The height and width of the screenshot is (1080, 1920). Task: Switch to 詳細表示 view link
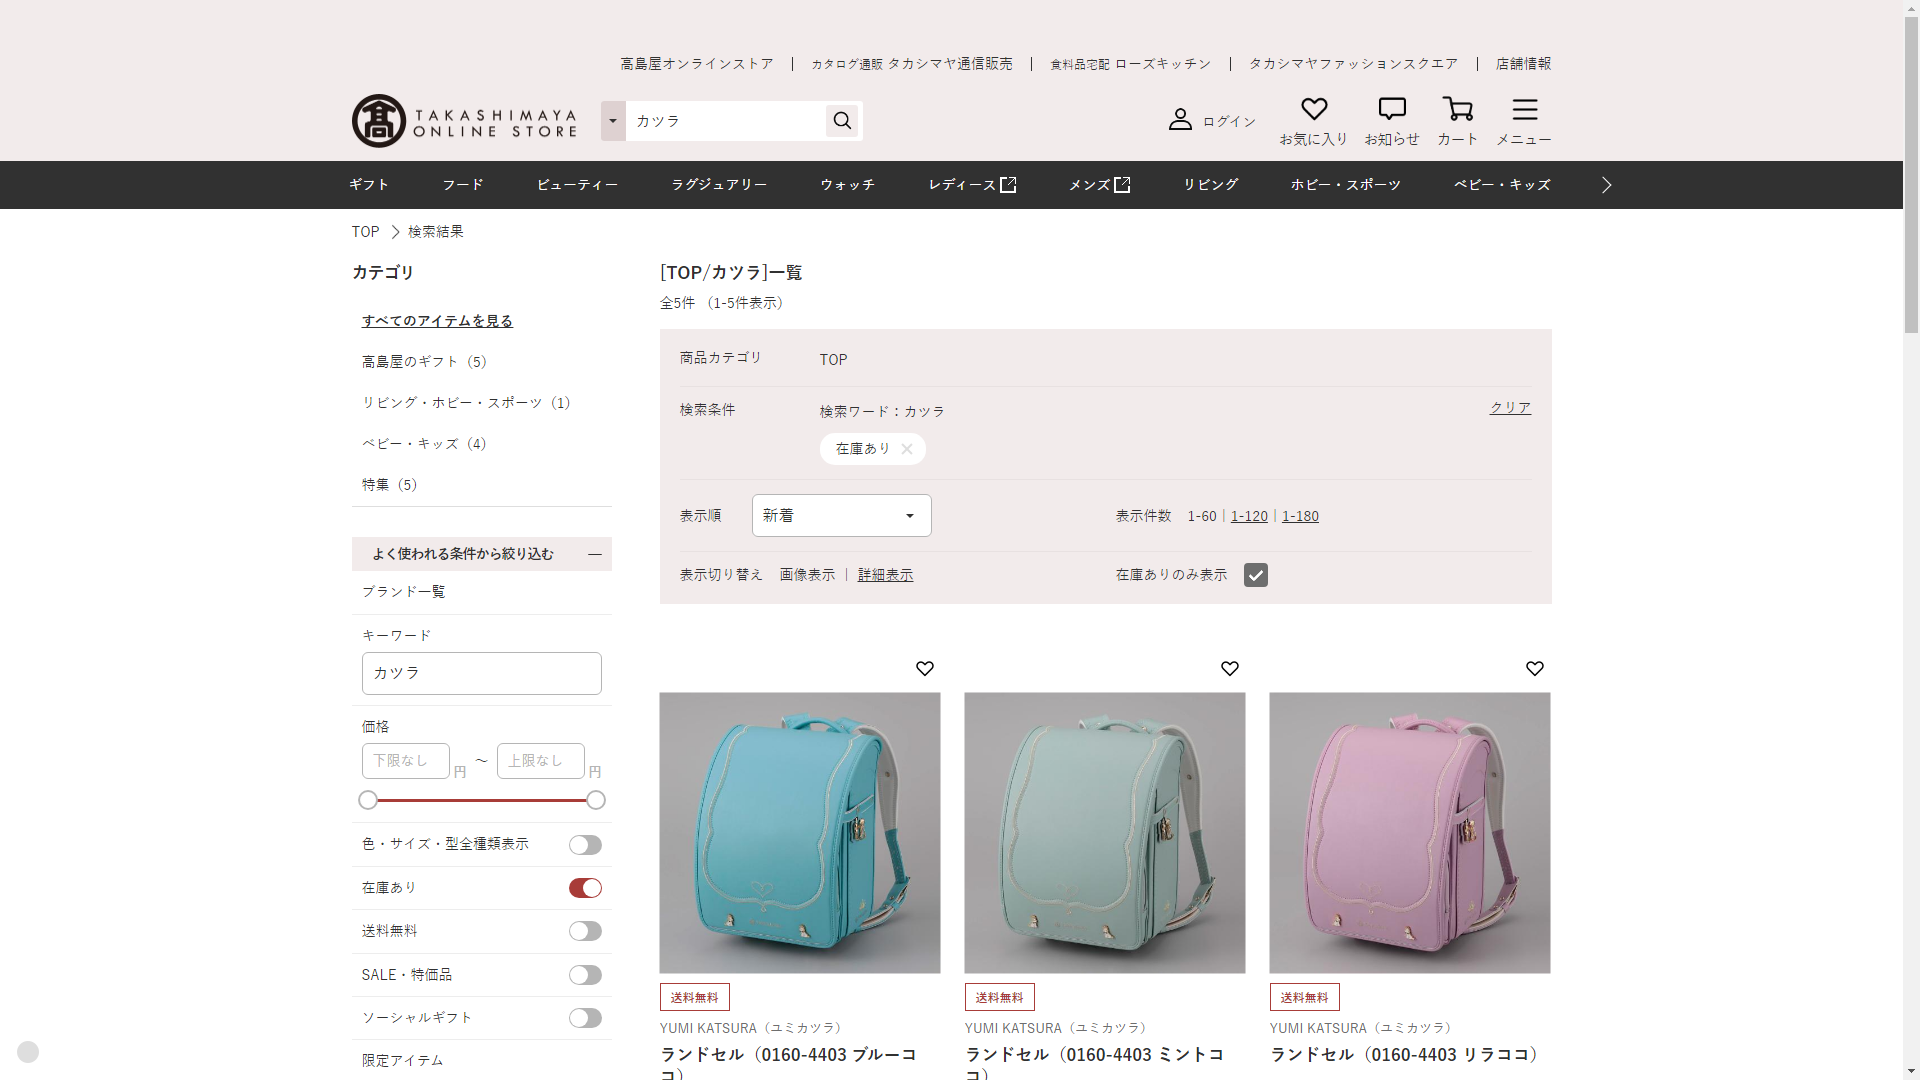[885, 575]
